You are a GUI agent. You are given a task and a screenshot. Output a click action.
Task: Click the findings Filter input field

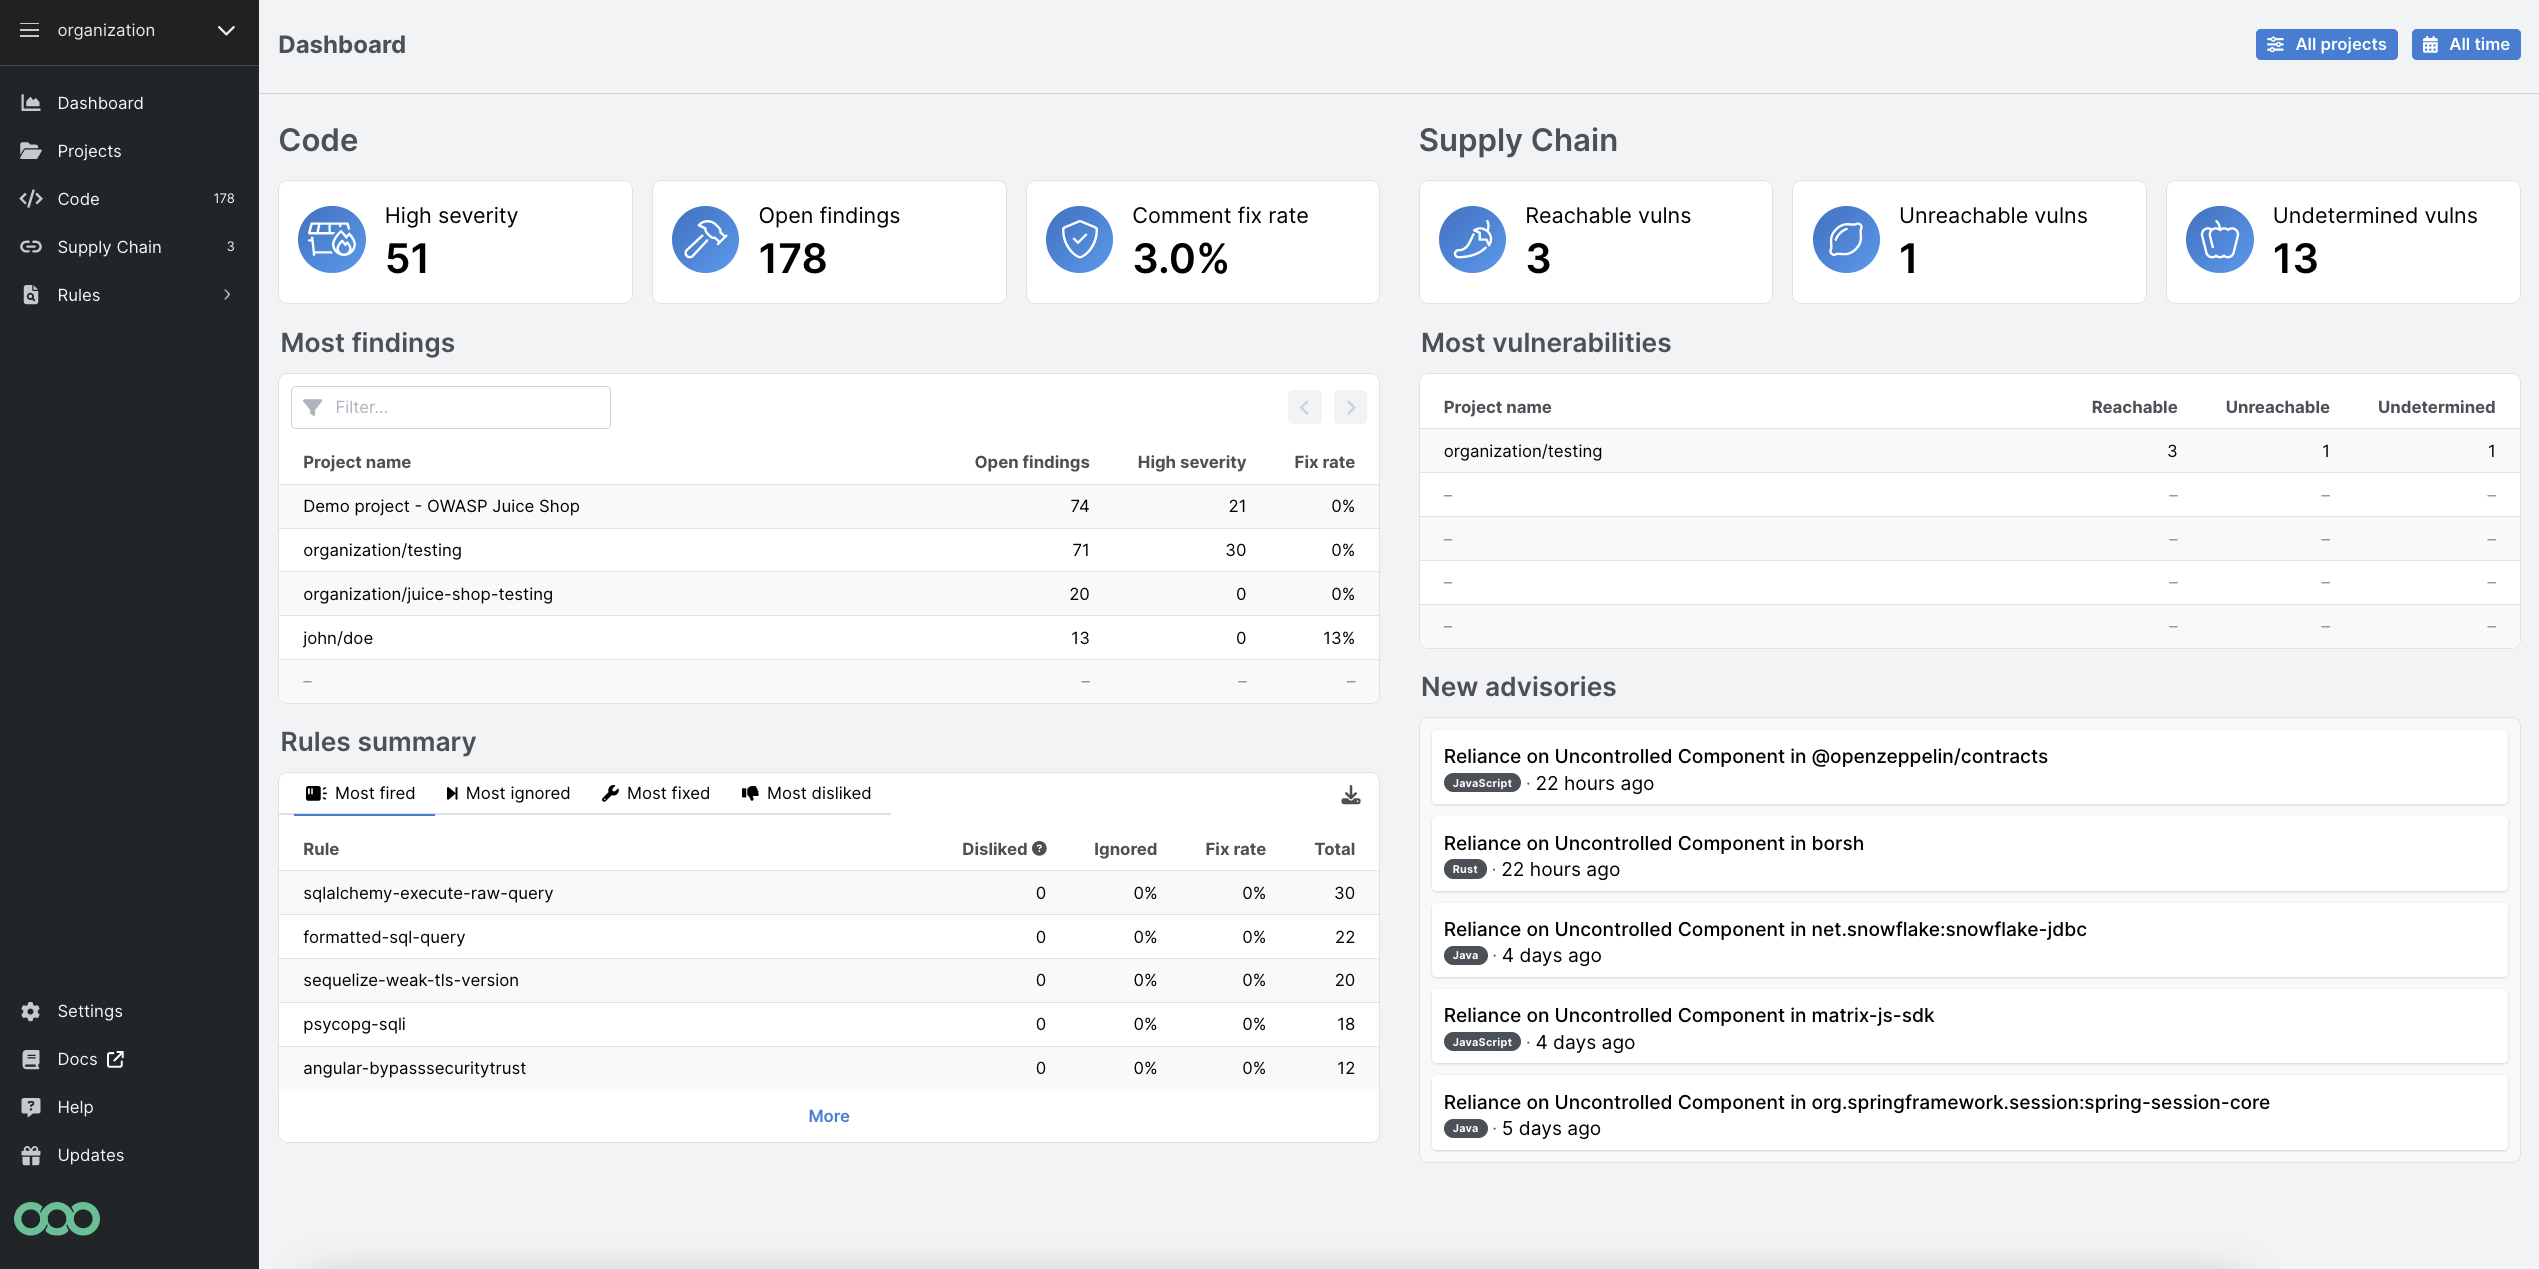coord(450,407)
